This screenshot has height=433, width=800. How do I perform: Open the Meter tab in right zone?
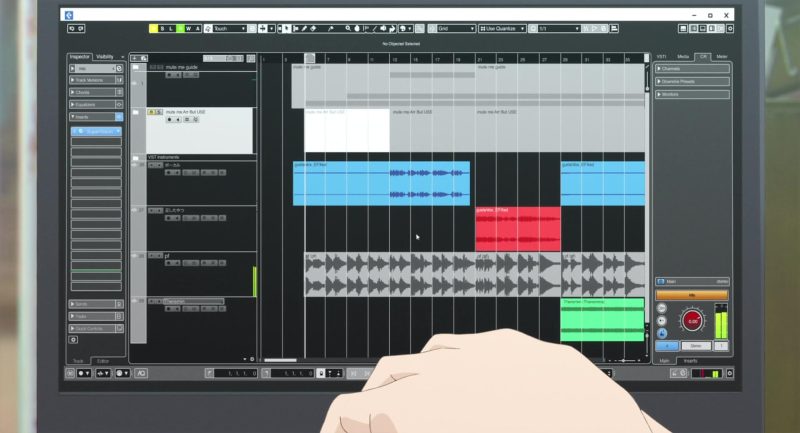(x=721, y=57)
